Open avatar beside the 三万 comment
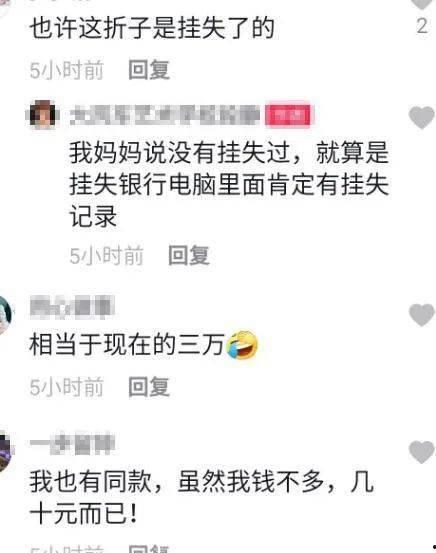Viewport: 436px width, 553px height. [x=5, y=315]
